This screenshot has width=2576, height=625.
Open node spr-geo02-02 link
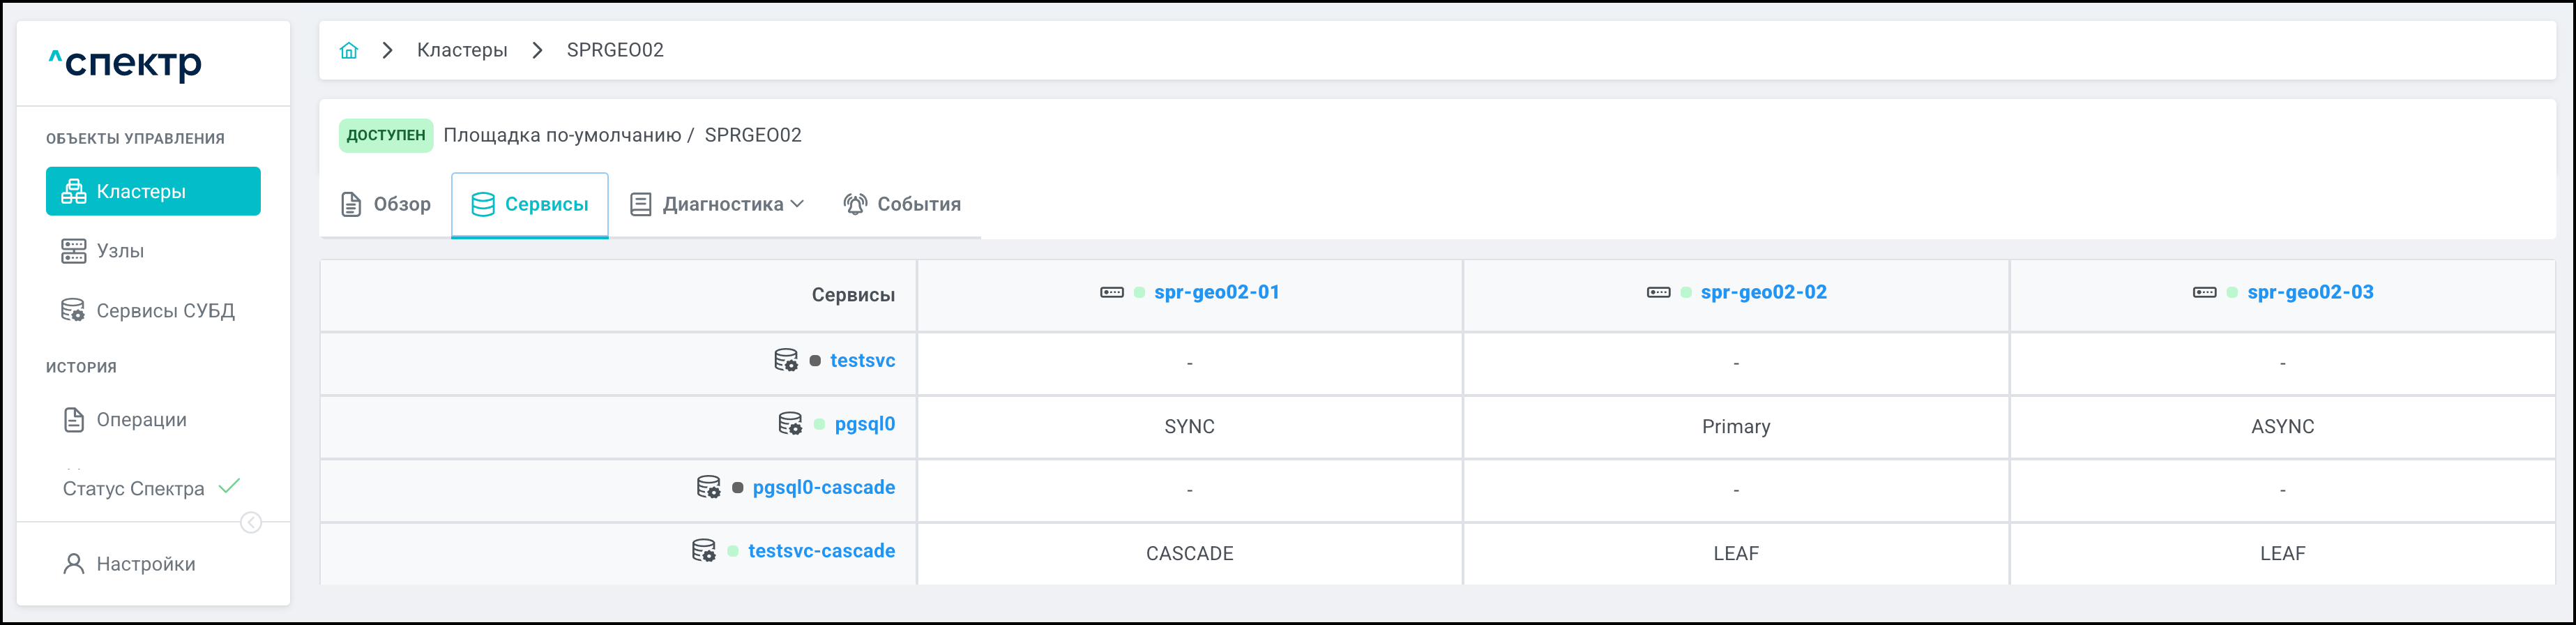click(x=1763, y=292)
